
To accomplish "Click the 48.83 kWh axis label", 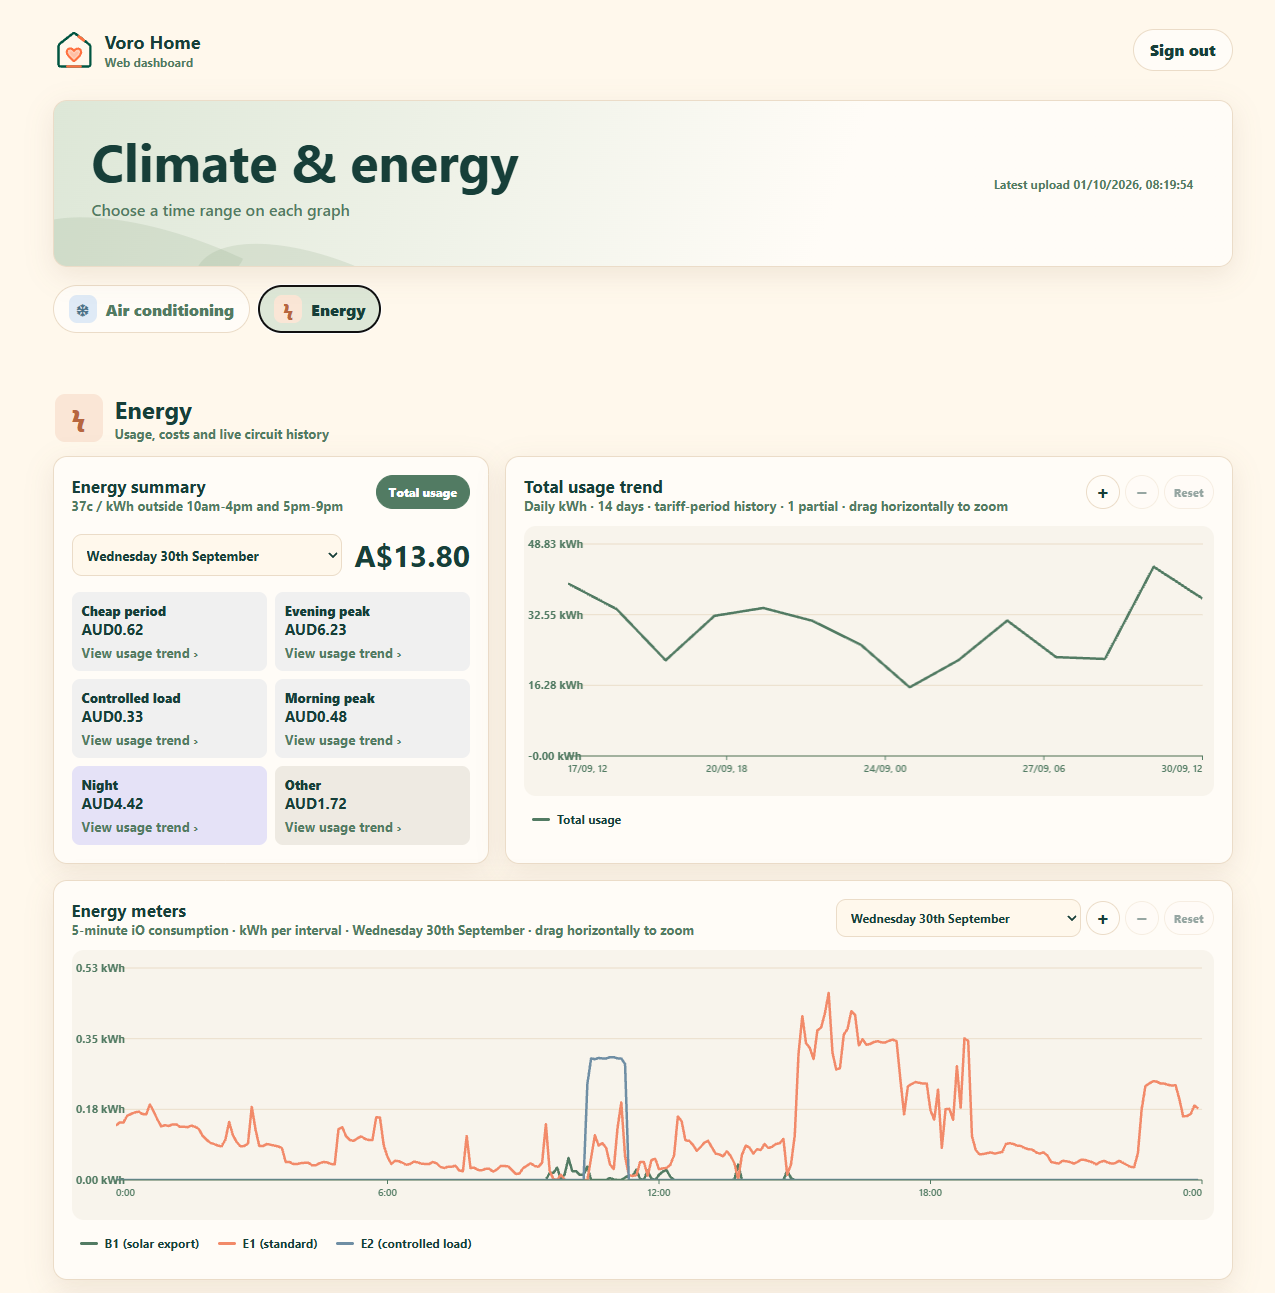I will [555, 544].
